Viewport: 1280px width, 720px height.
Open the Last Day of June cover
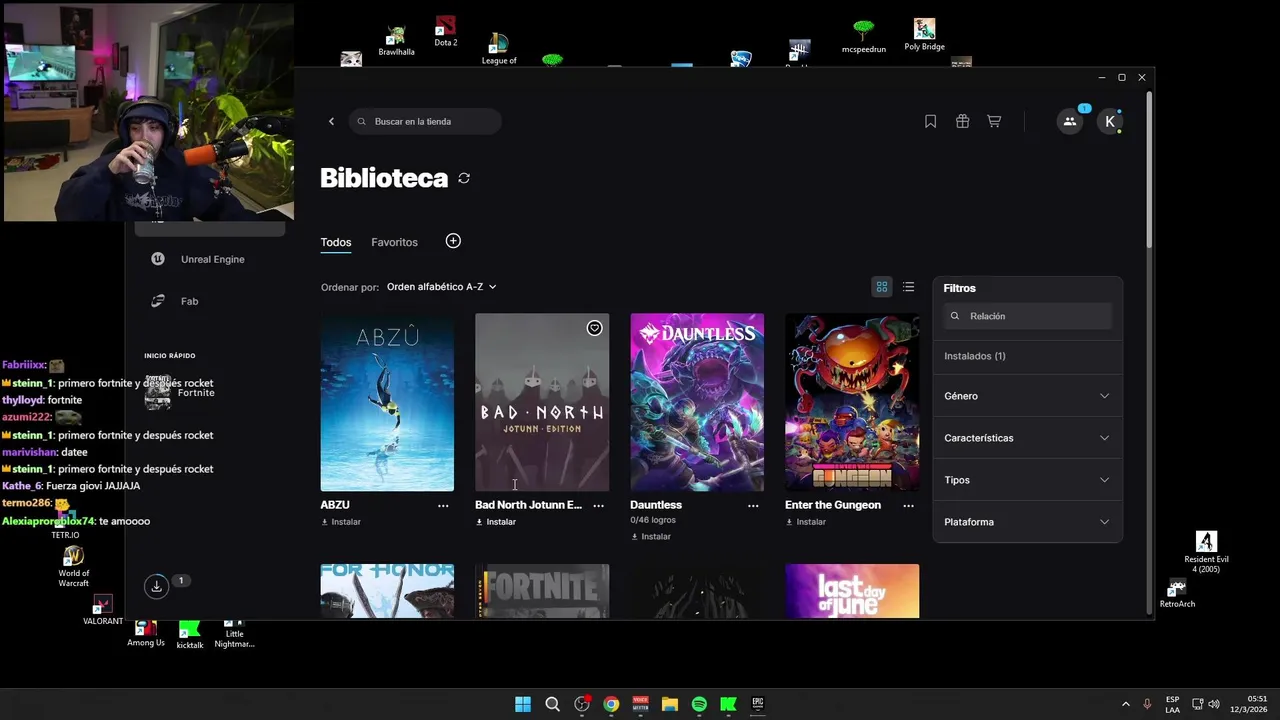(852, 591)
